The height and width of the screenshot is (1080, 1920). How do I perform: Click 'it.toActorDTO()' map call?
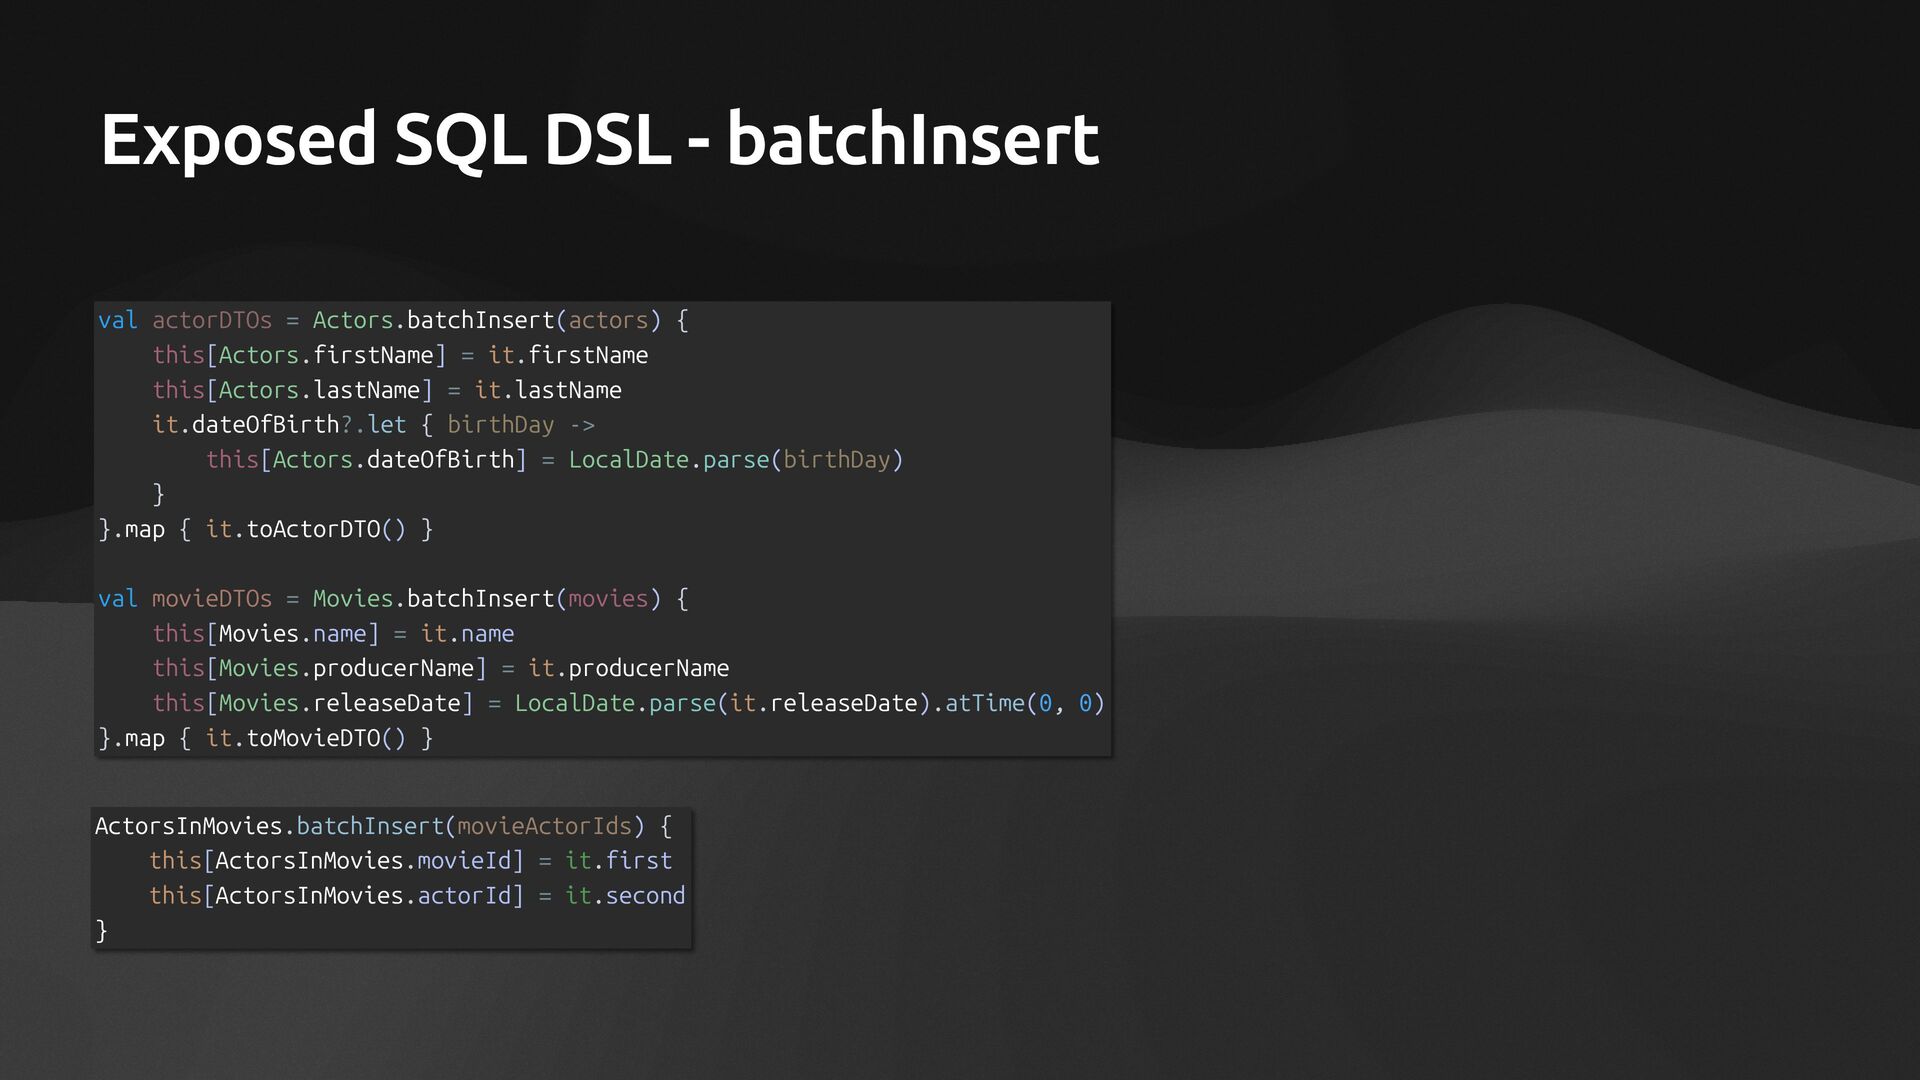[x=305, y=529]
